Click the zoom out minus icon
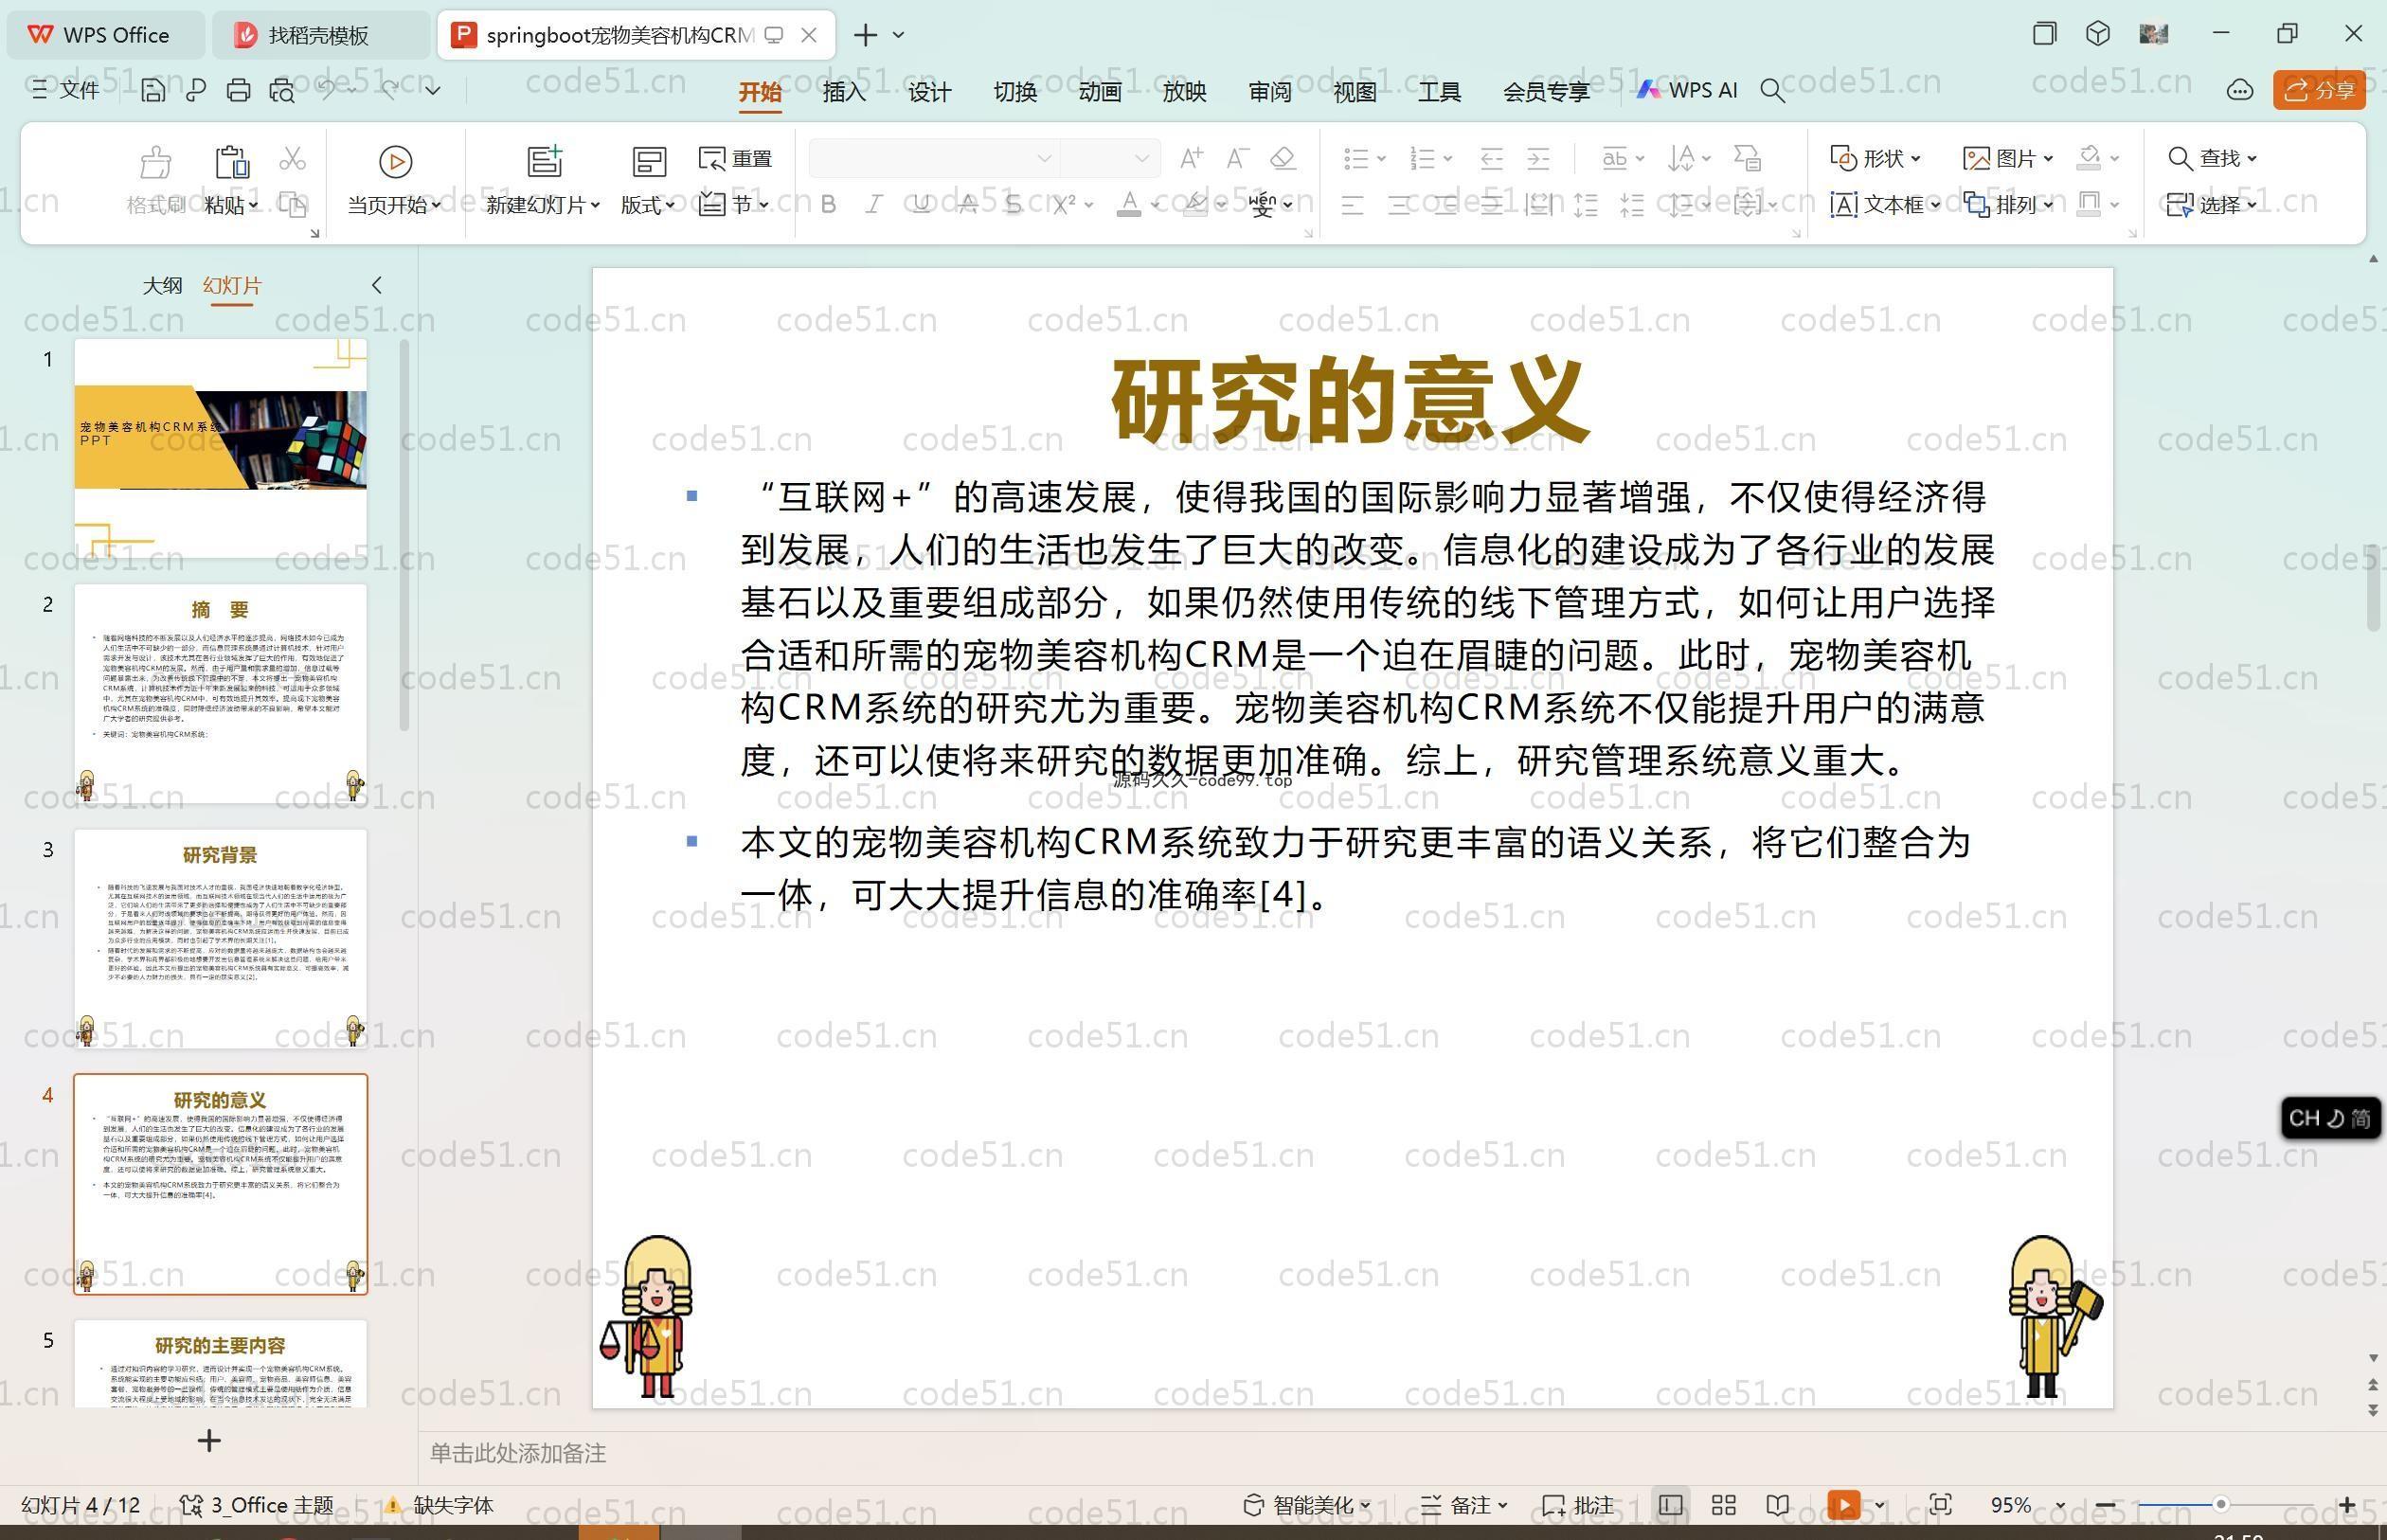This screenshot has width=2387, height=1540. 2105,1505
